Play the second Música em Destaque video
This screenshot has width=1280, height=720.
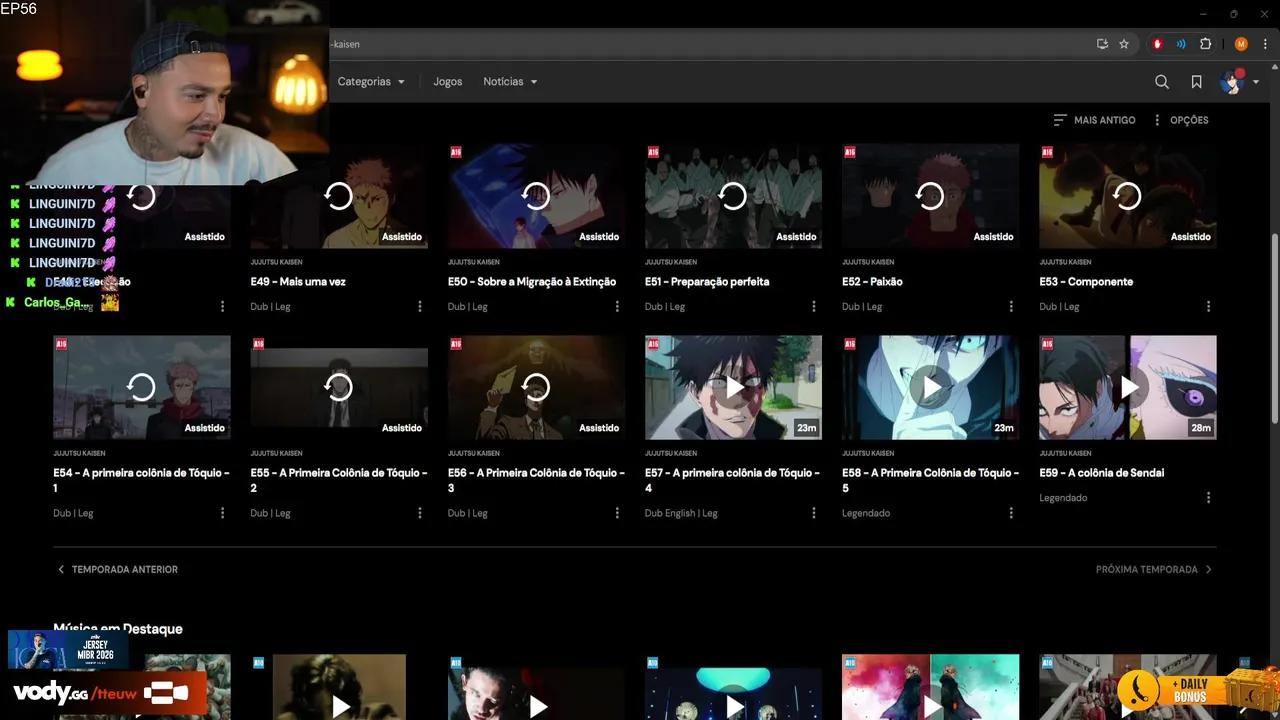[339, 688]
